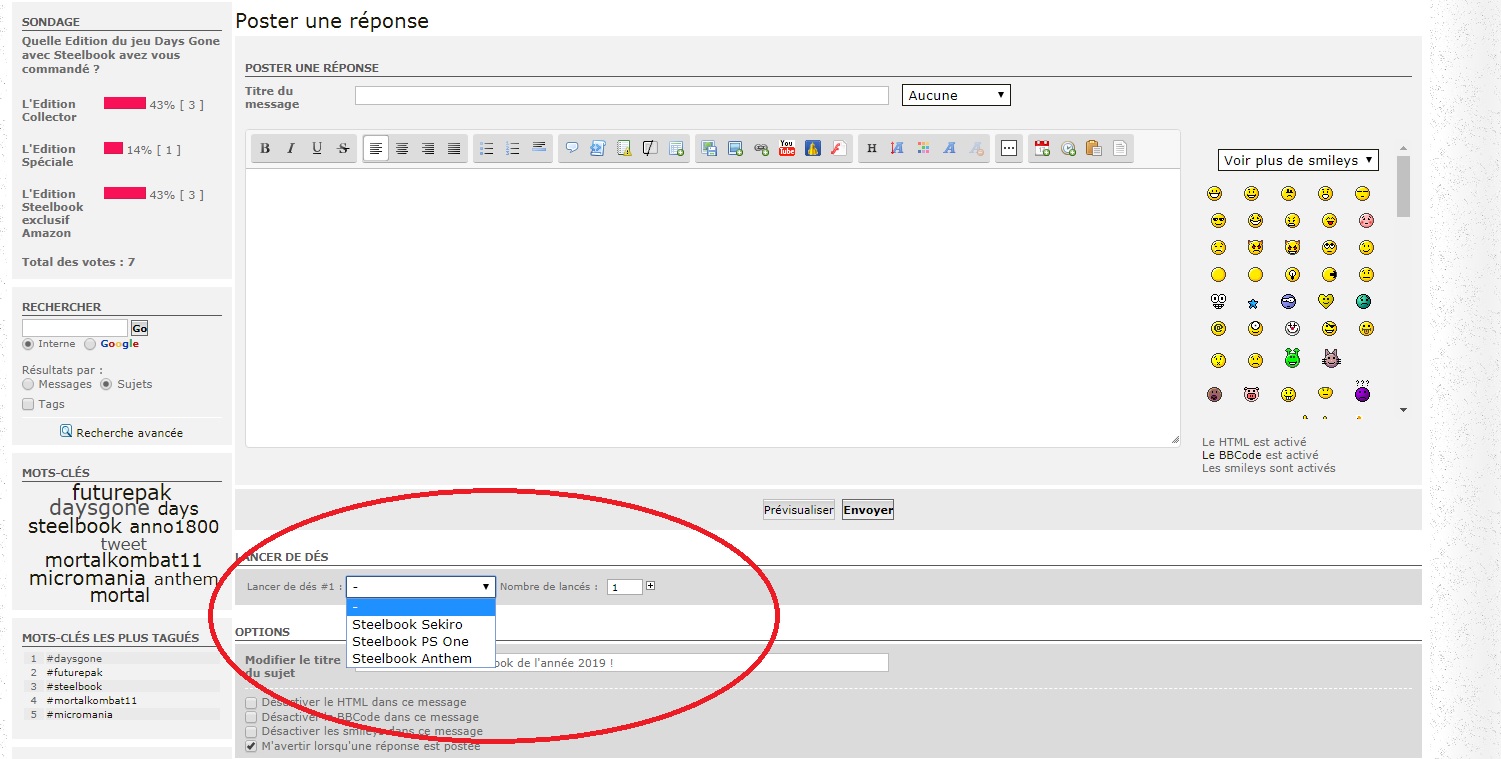This screenshot has width=1501, height=759.
Task: Check Désactiver le BBCode dans ce message
Action: pos(251,717)
